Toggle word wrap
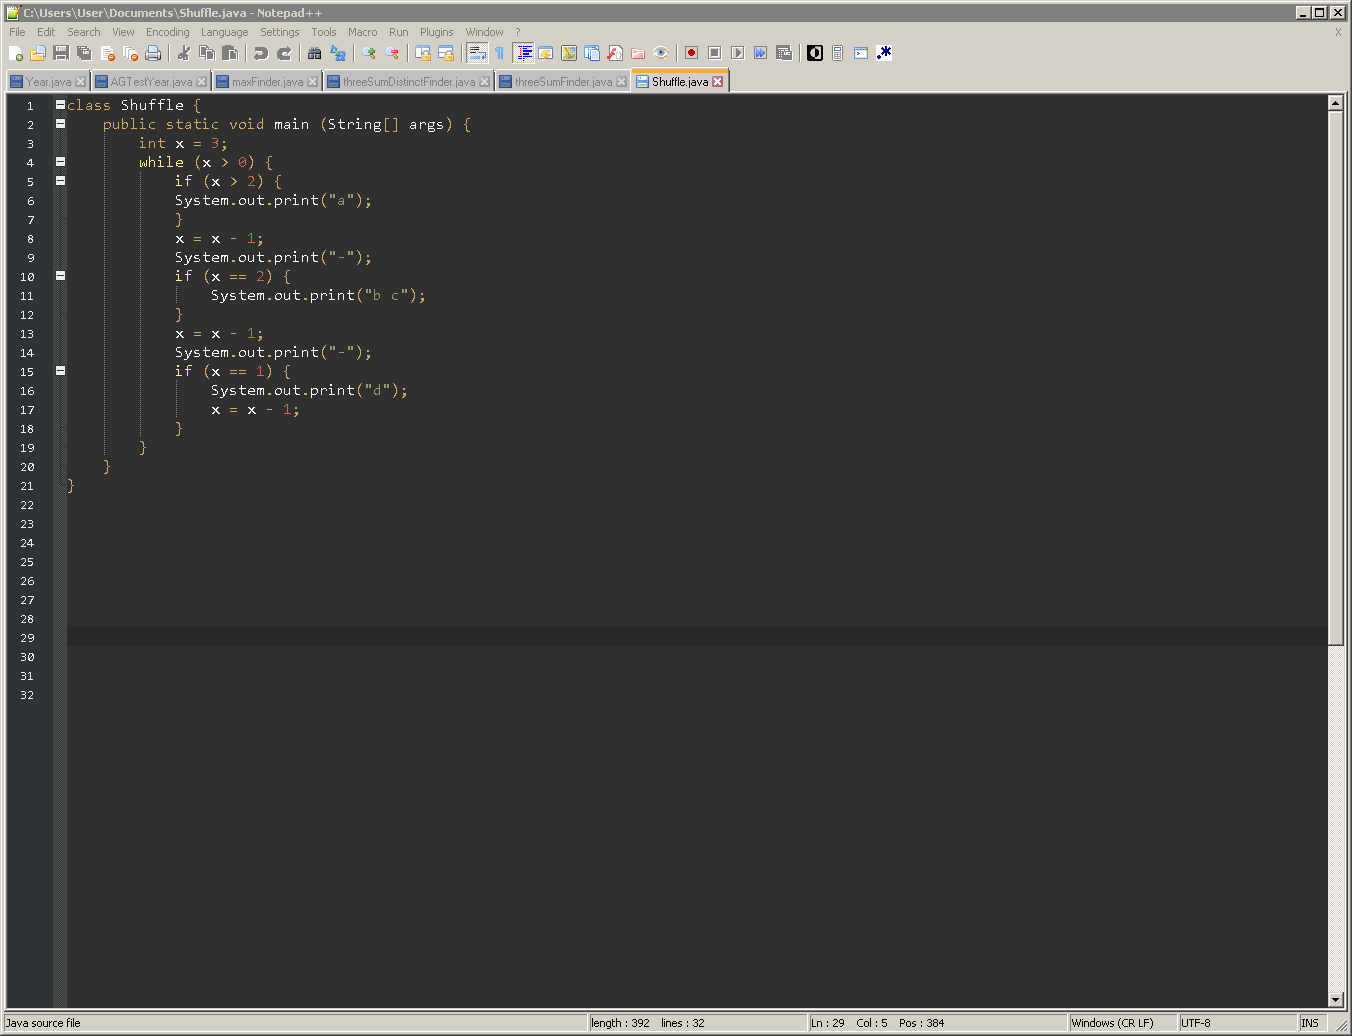Image resolution: width=1352 pixels, height=1036 pixels. pyautogui.click(x=477, y=53)
